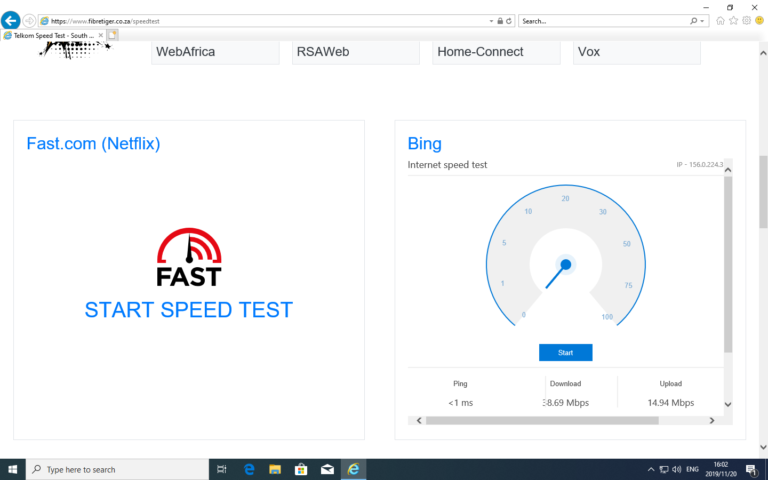Click the Bing widget scroll right arrow
Image resolution: width=768 pixels, height=480 pixels.
point(712,420)
